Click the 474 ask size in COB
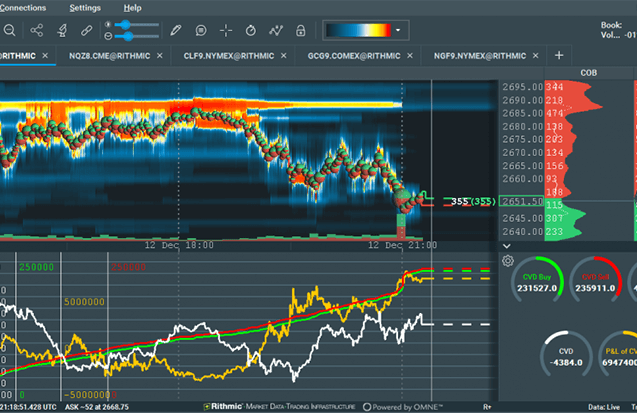This screenshot has width=637, height=413. (555, 113)
